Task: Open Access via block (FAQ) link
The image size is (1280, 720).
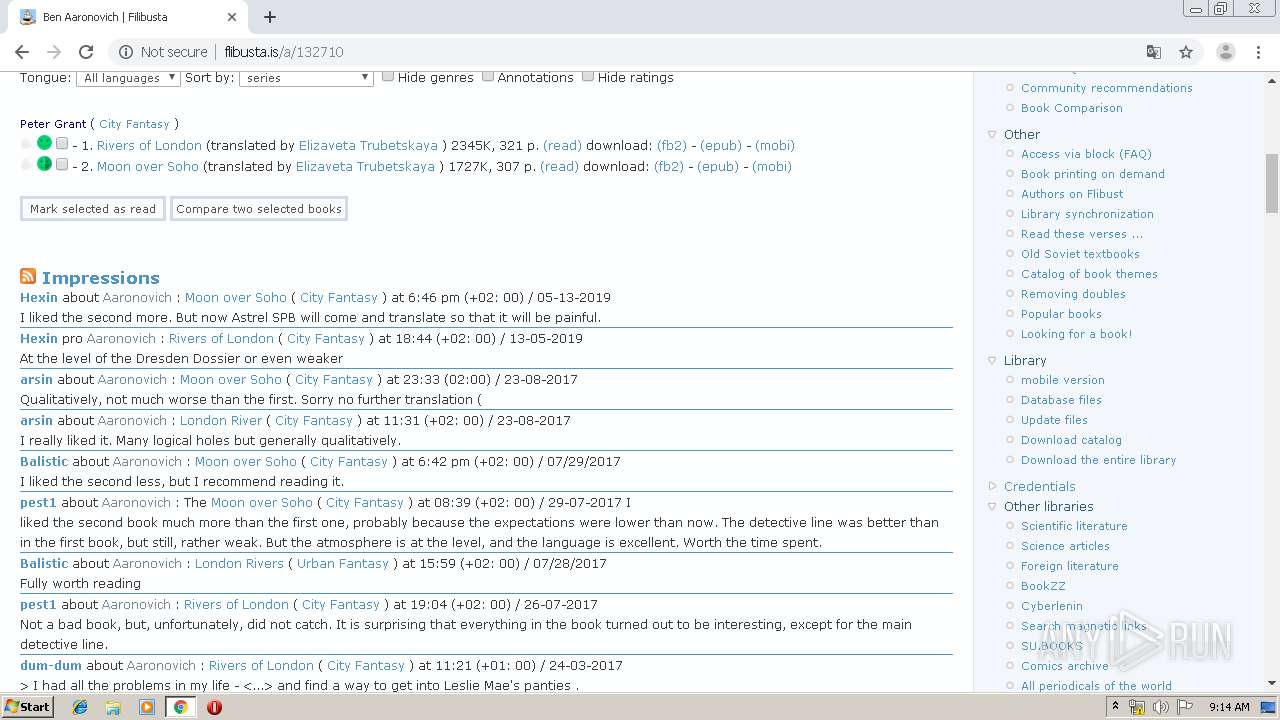Action: 1086,154
